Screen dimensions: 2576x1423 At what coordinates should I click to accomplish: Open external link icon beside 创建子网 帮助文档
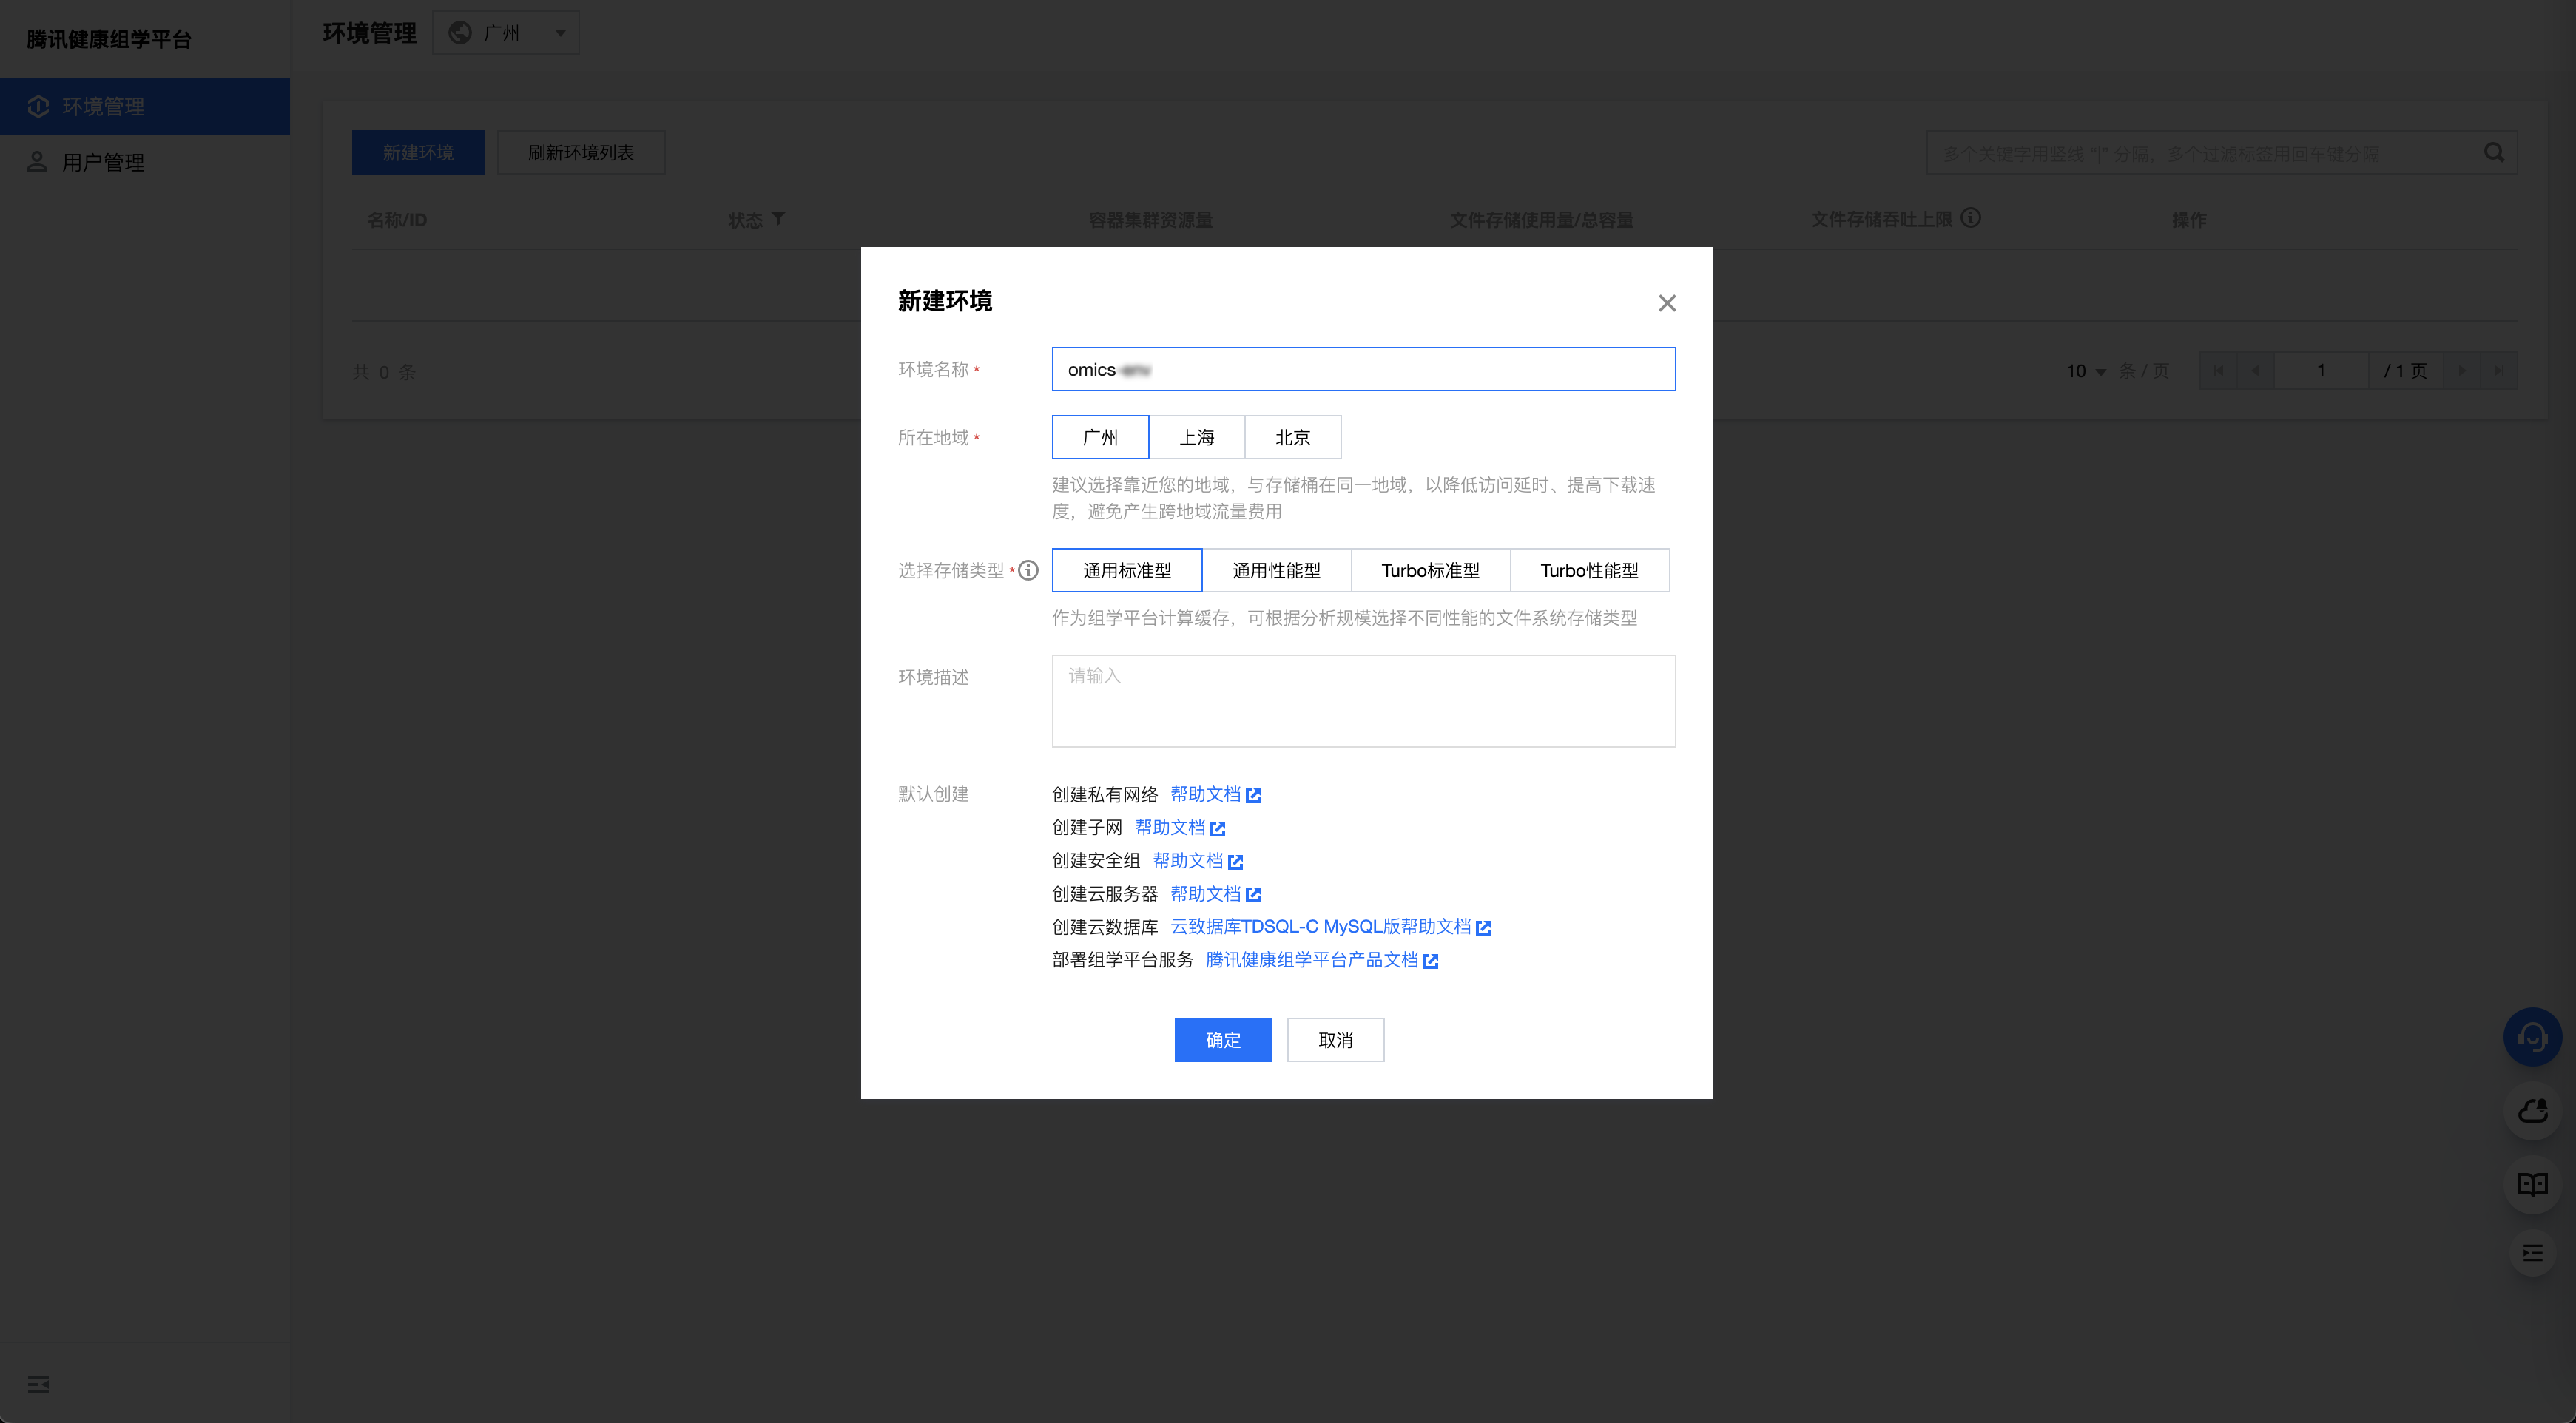(x=1217, y=828)
